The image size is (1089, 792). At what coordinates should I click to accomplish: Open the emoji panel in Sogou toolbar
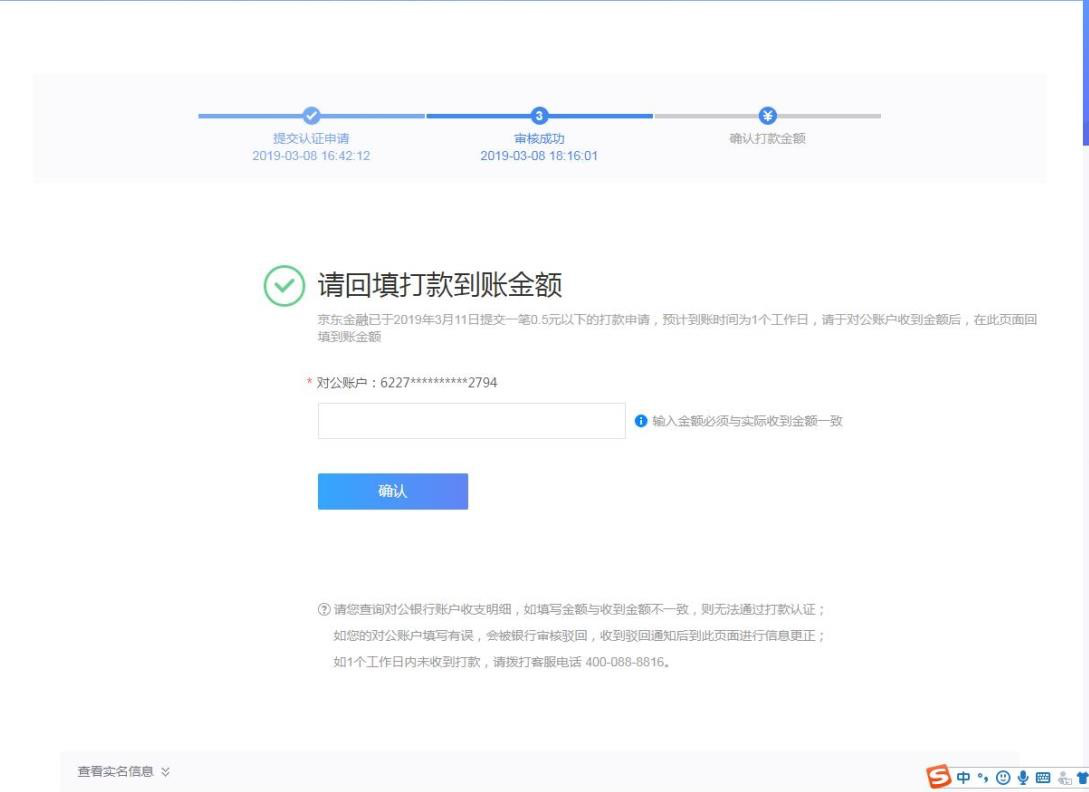click(1003, 777)
